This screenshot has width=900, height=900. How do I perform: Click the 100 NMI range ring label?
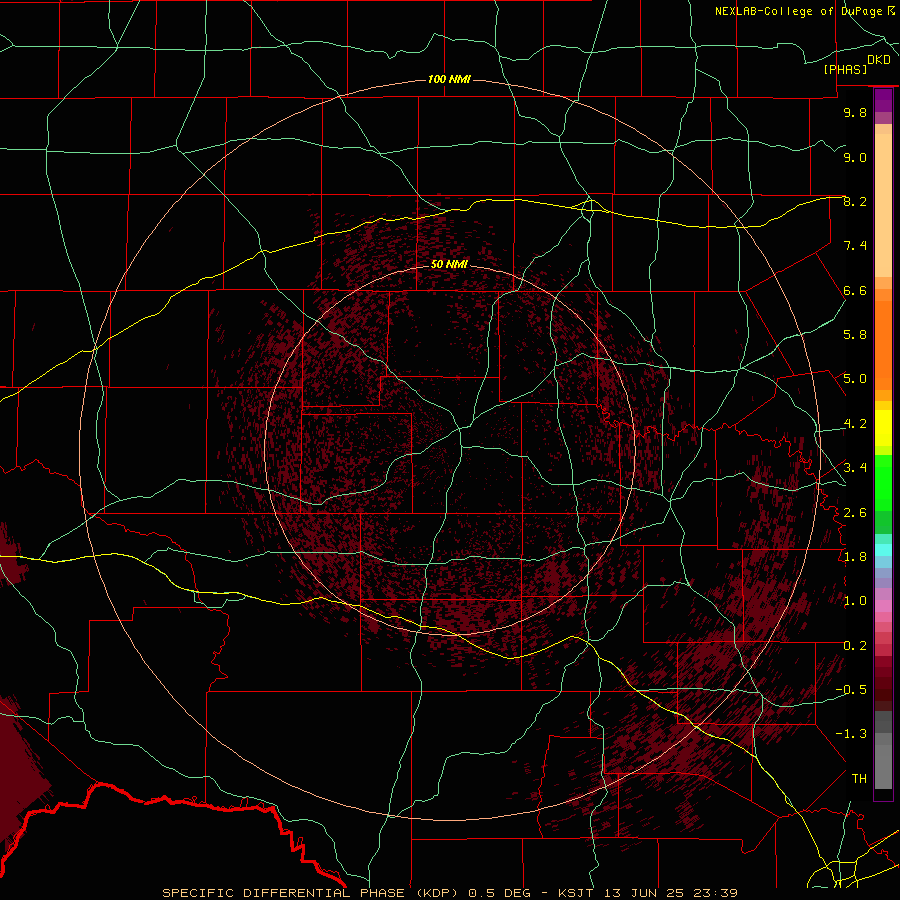tap(449, 79)
